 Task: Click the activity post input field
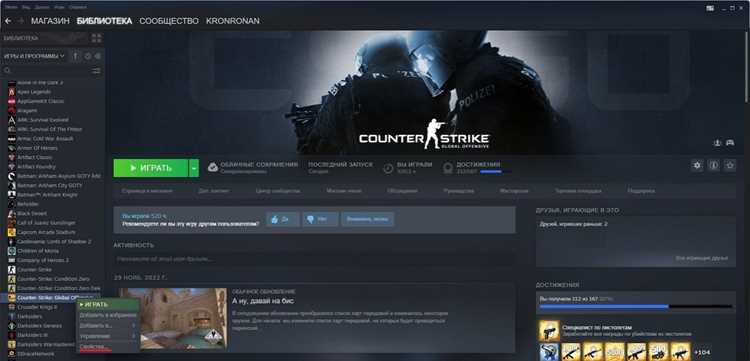click(314, 259)
